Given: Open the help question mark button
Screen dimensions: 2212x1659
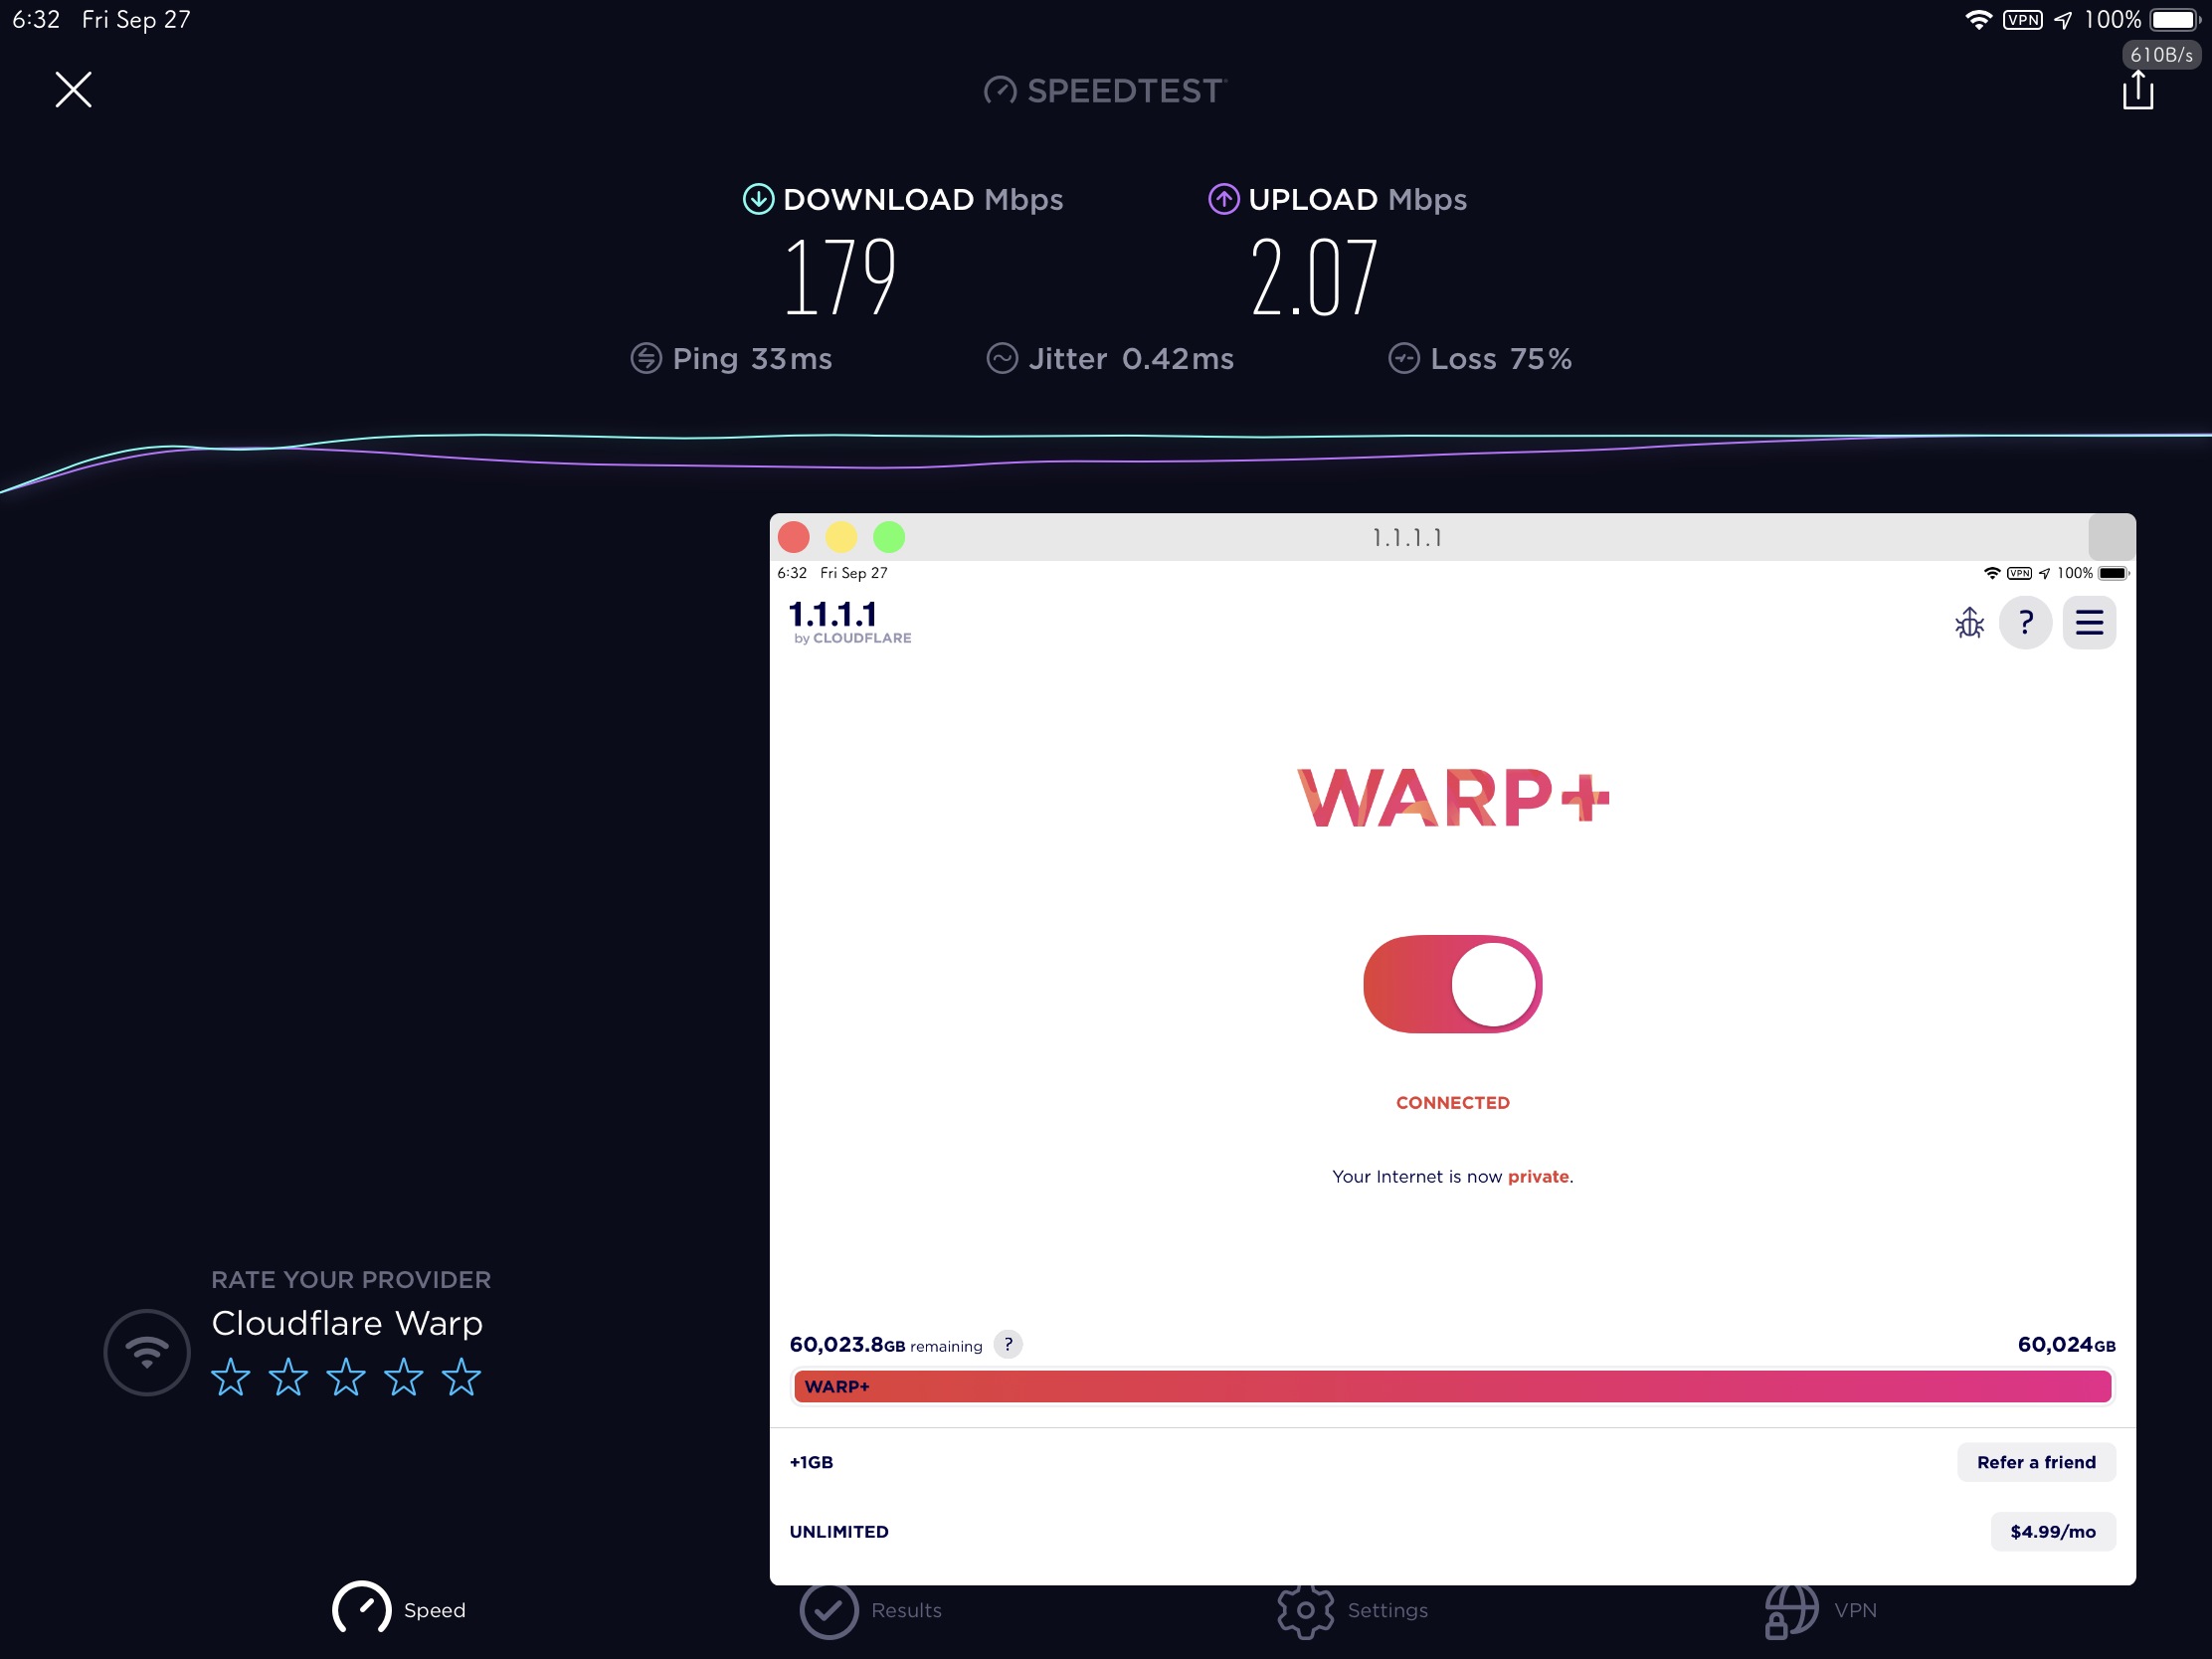Looking at the screenshot, I should [2025, 623].
